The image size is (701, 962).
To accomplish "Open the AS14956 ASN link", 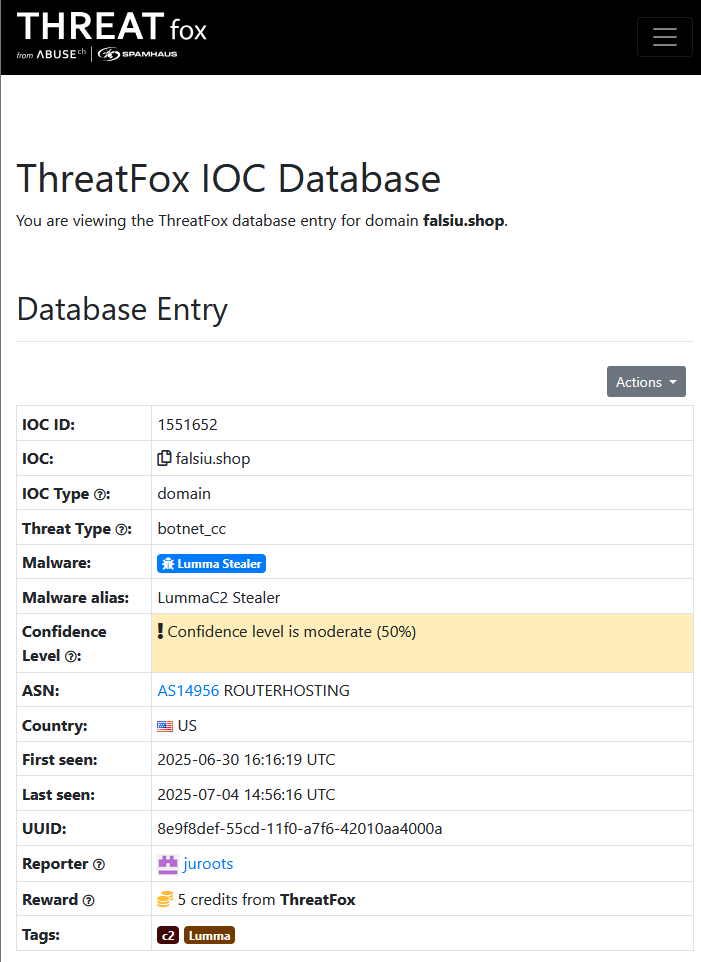I will coord(188,691).
